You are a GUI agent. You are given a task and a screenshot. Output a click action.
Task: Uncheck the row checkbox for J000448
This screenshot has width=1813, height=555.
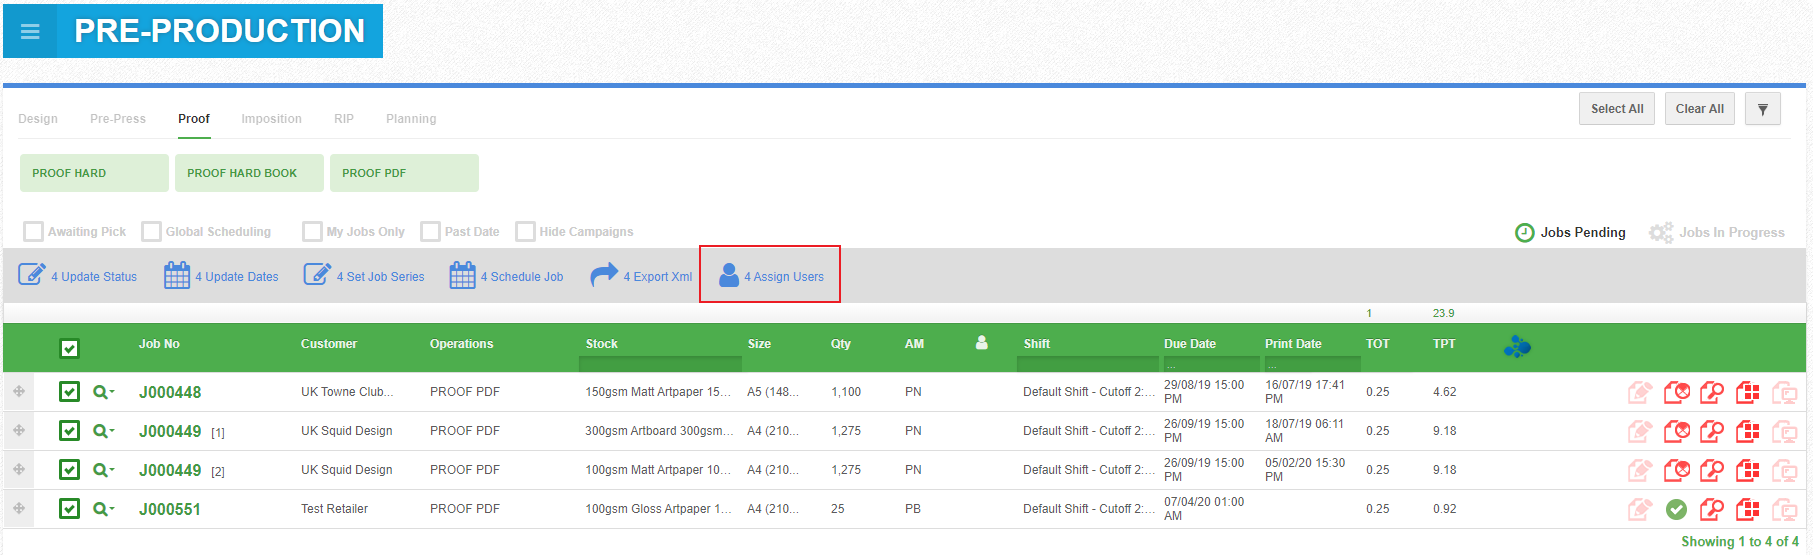(69, 391)
